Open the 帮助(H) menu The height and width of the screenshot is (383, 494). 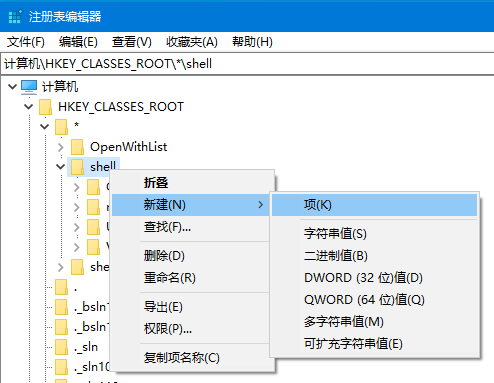(x=252, y=42)
